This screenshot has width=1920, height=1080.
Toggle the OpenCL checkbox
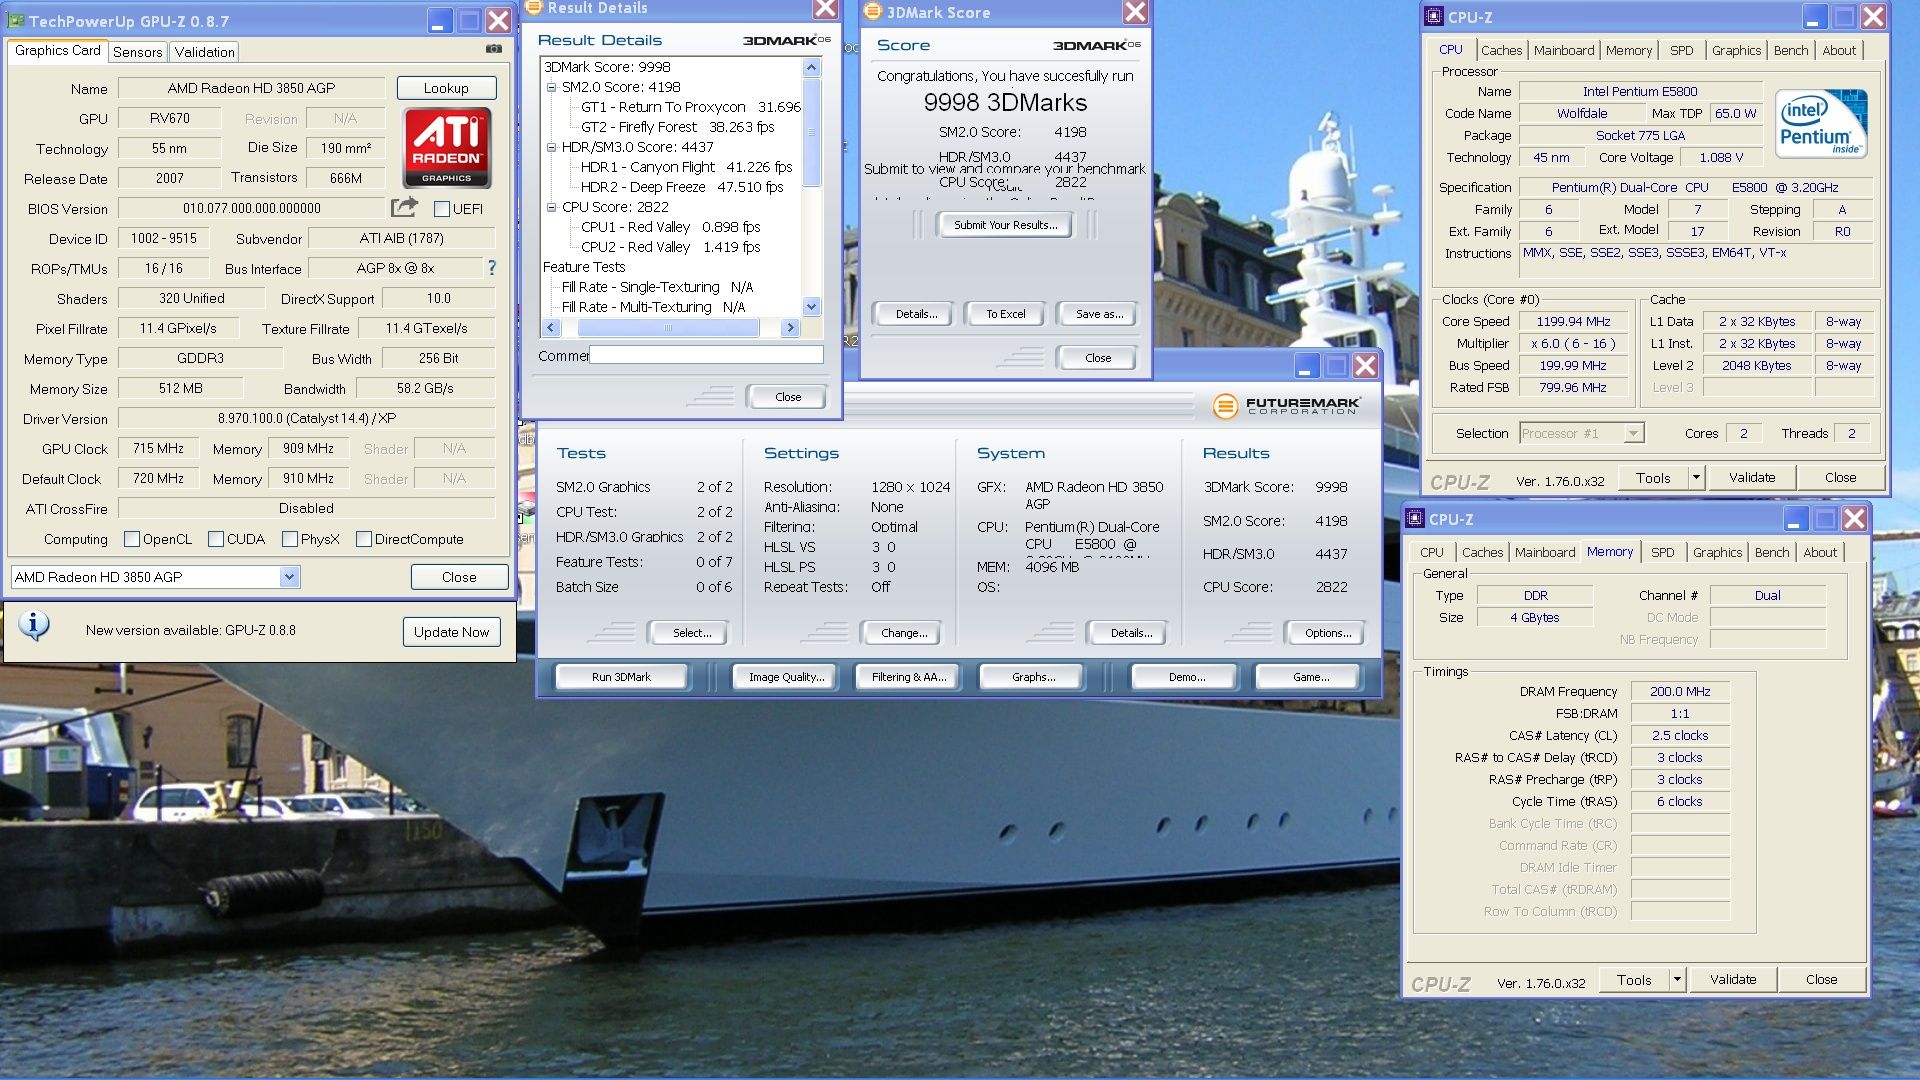tap(131, 539)
